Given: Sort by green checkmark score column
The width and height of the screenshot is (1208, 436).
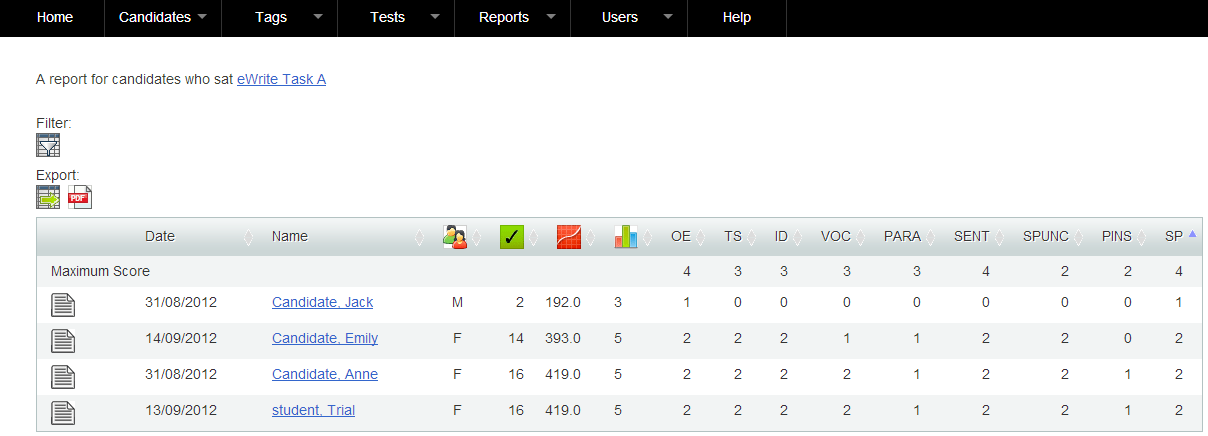Looking at the screenshot, I should pos(512,237).
